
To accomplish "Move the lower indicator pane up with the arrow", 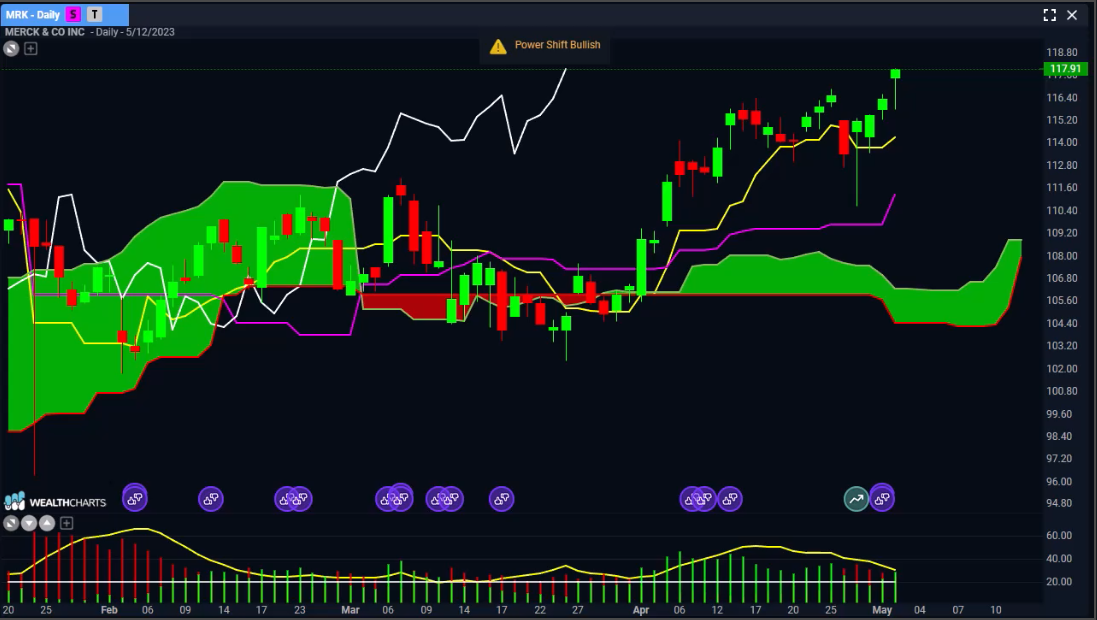I will 47,523.
